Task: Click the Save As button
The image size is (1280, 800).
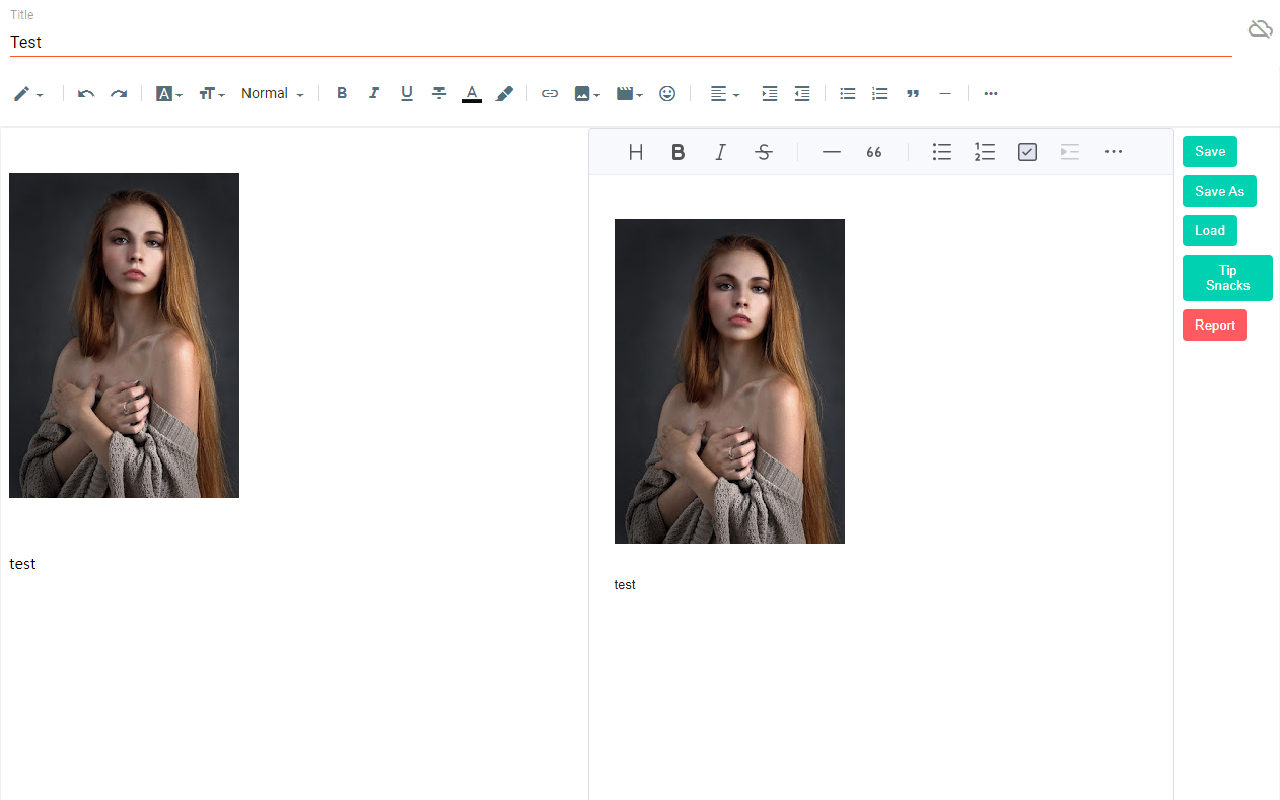Action: tap(1219, 191)
